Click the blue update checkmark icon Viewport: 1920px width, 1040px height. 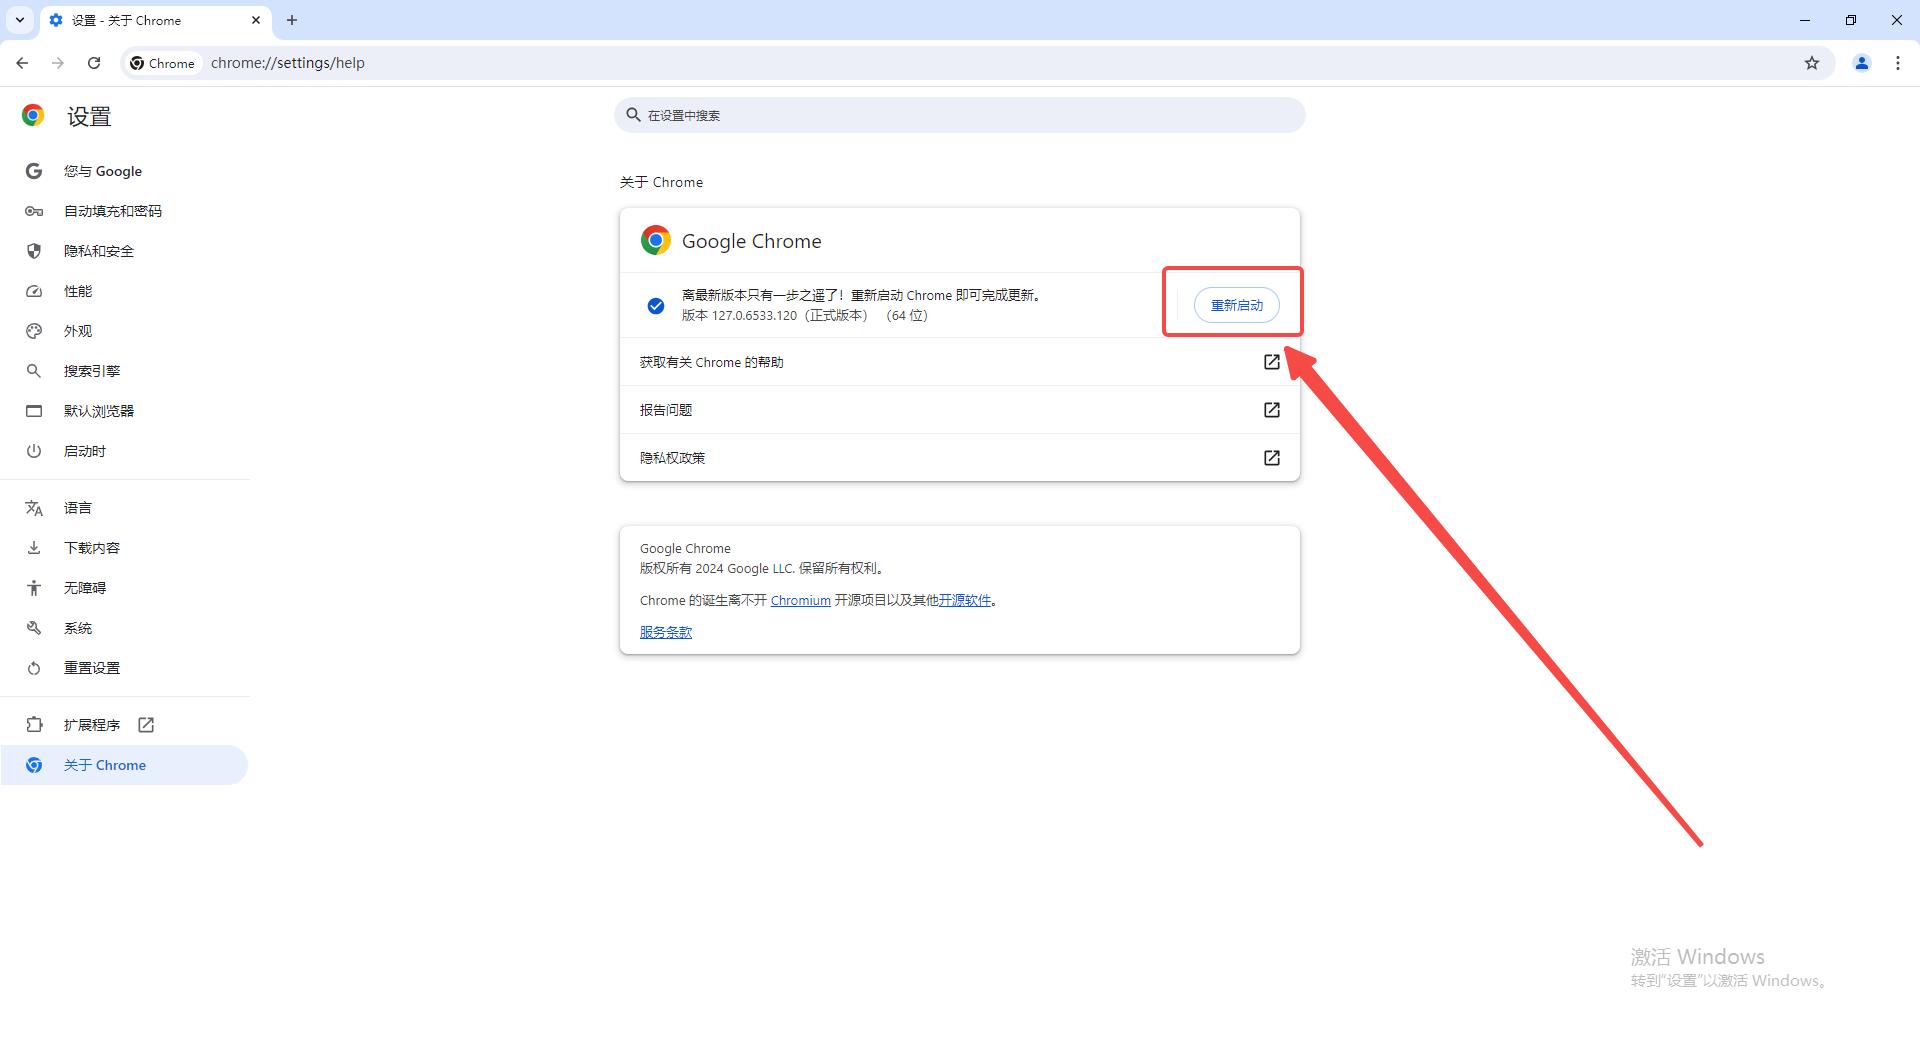[656, 306]
